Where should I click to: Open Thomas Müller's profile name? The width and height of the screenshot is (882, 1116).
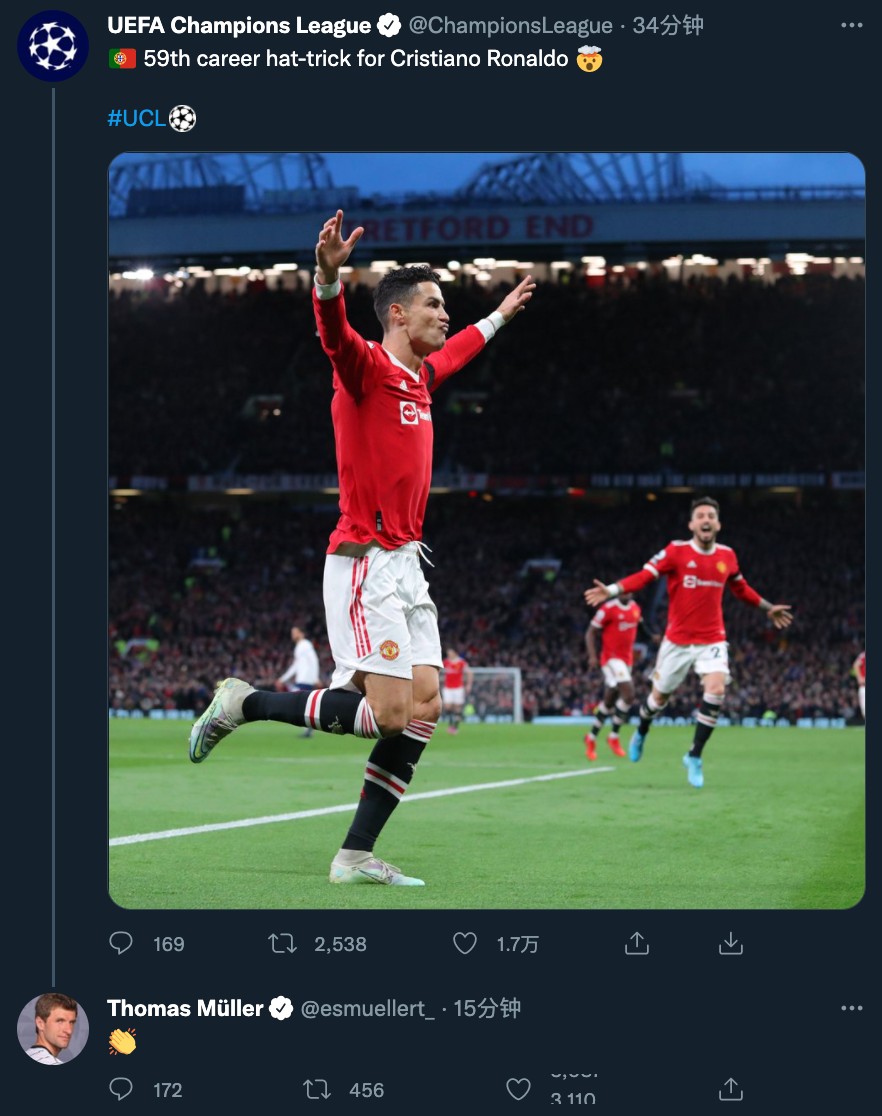click(x=185, y=1009)
